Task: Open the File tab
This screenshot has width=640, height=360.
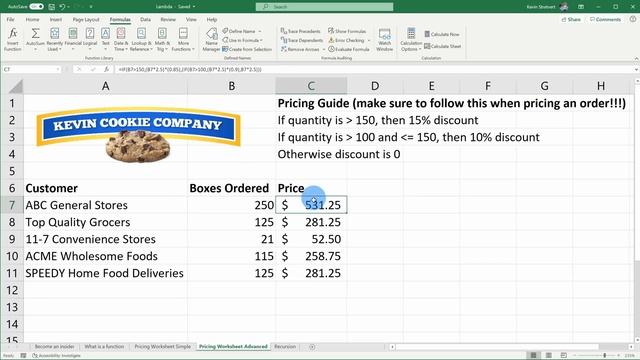Action: (x=10, y=19)
